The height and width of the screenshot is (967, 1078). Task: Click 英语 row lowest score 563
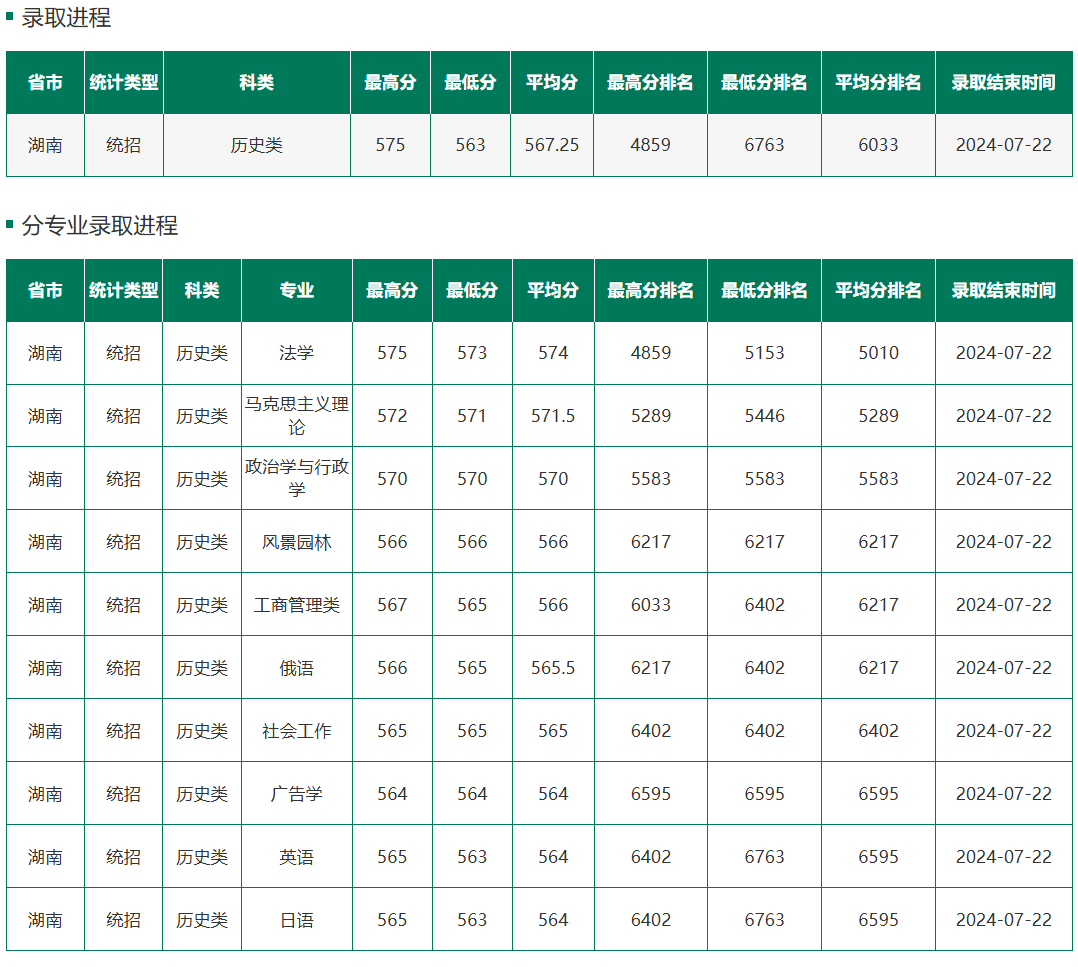point(472,857)
